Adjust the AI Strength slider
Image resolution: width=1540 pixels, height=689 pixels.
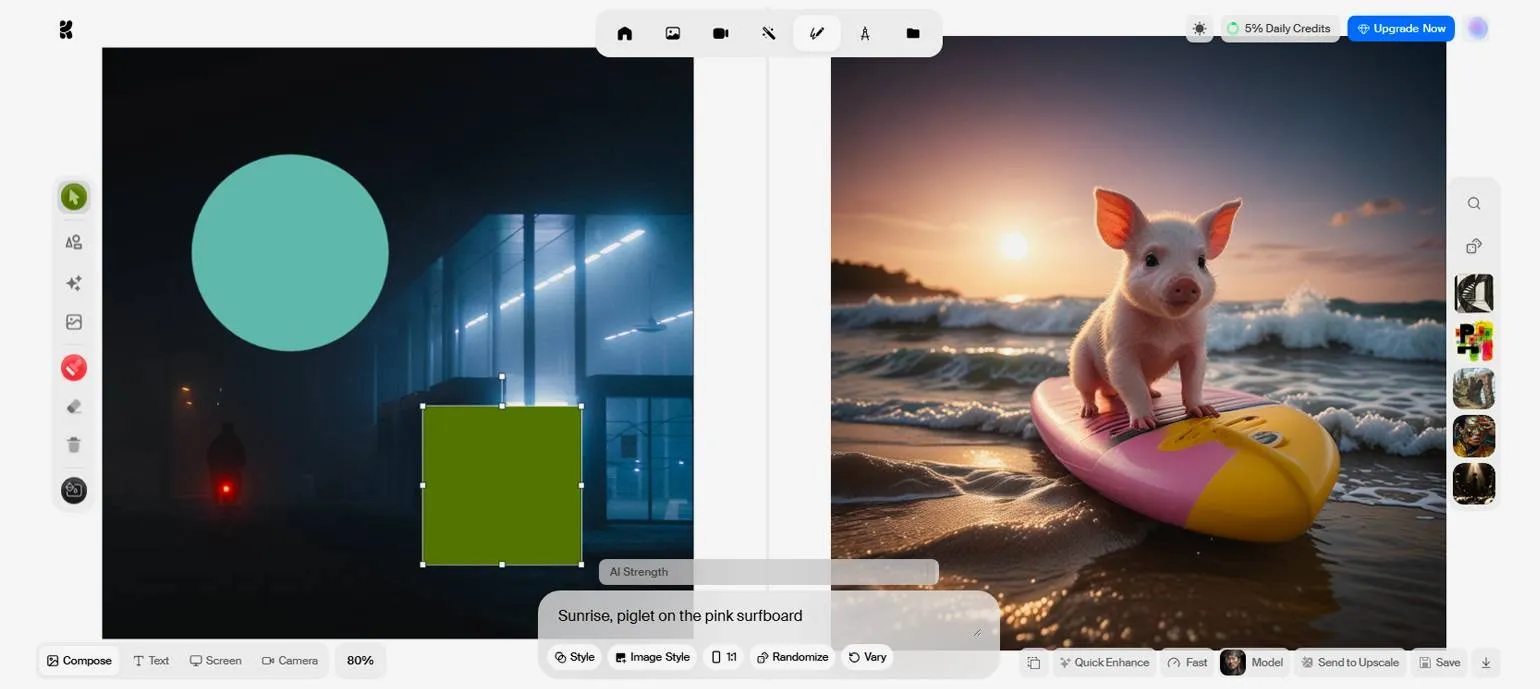[768, 572]
